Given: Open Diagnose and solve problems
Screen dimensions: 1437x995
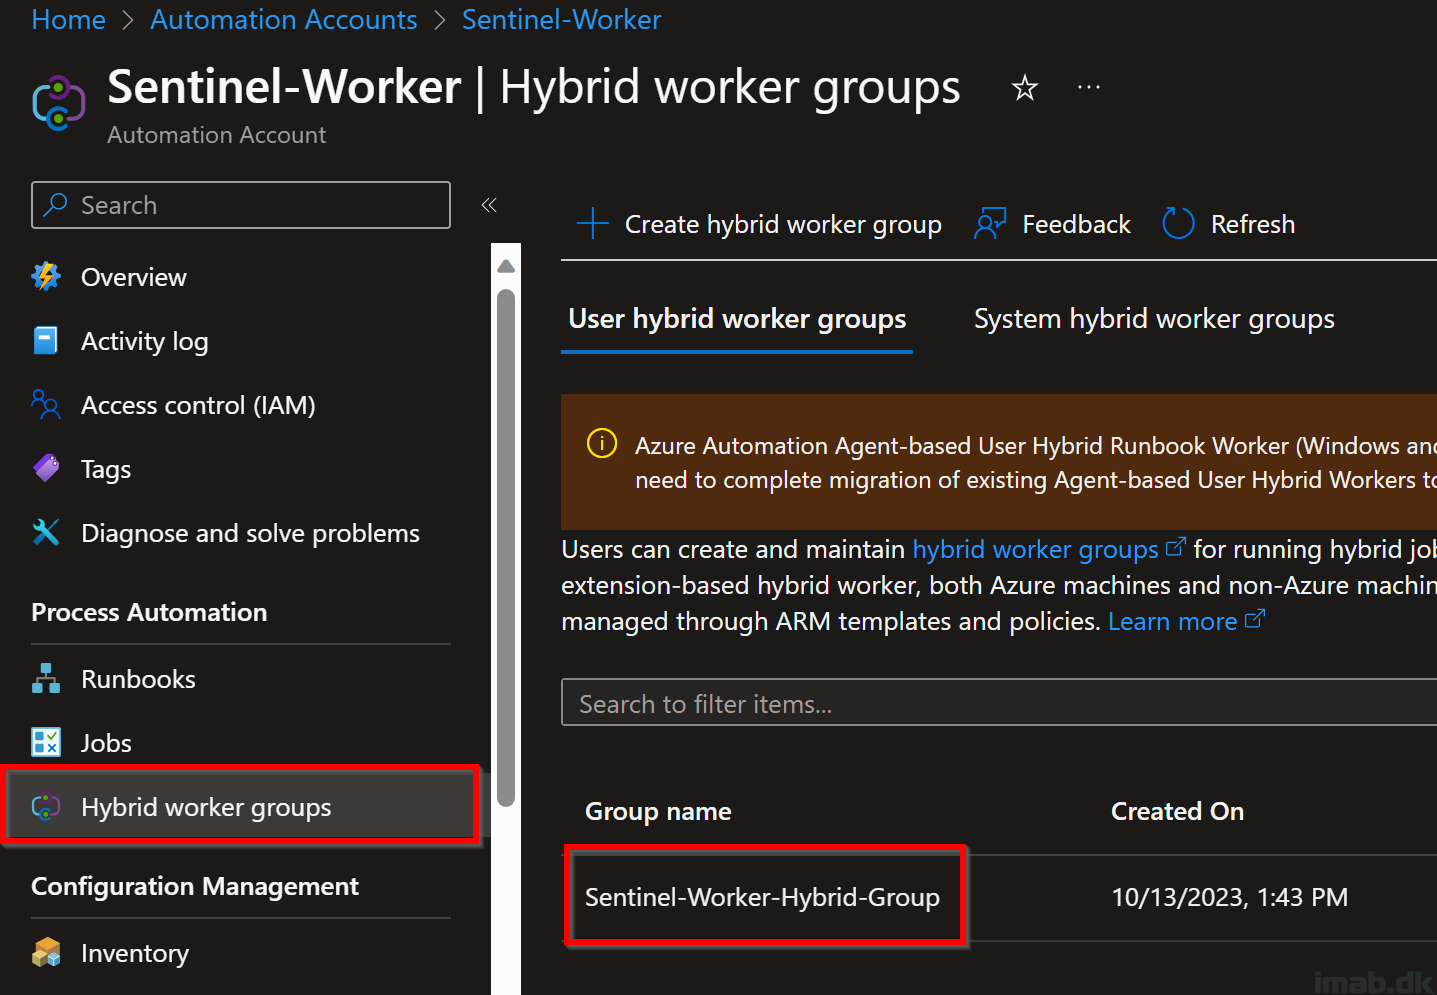Looking at the screenshot, I should click(x=250, y=533).
